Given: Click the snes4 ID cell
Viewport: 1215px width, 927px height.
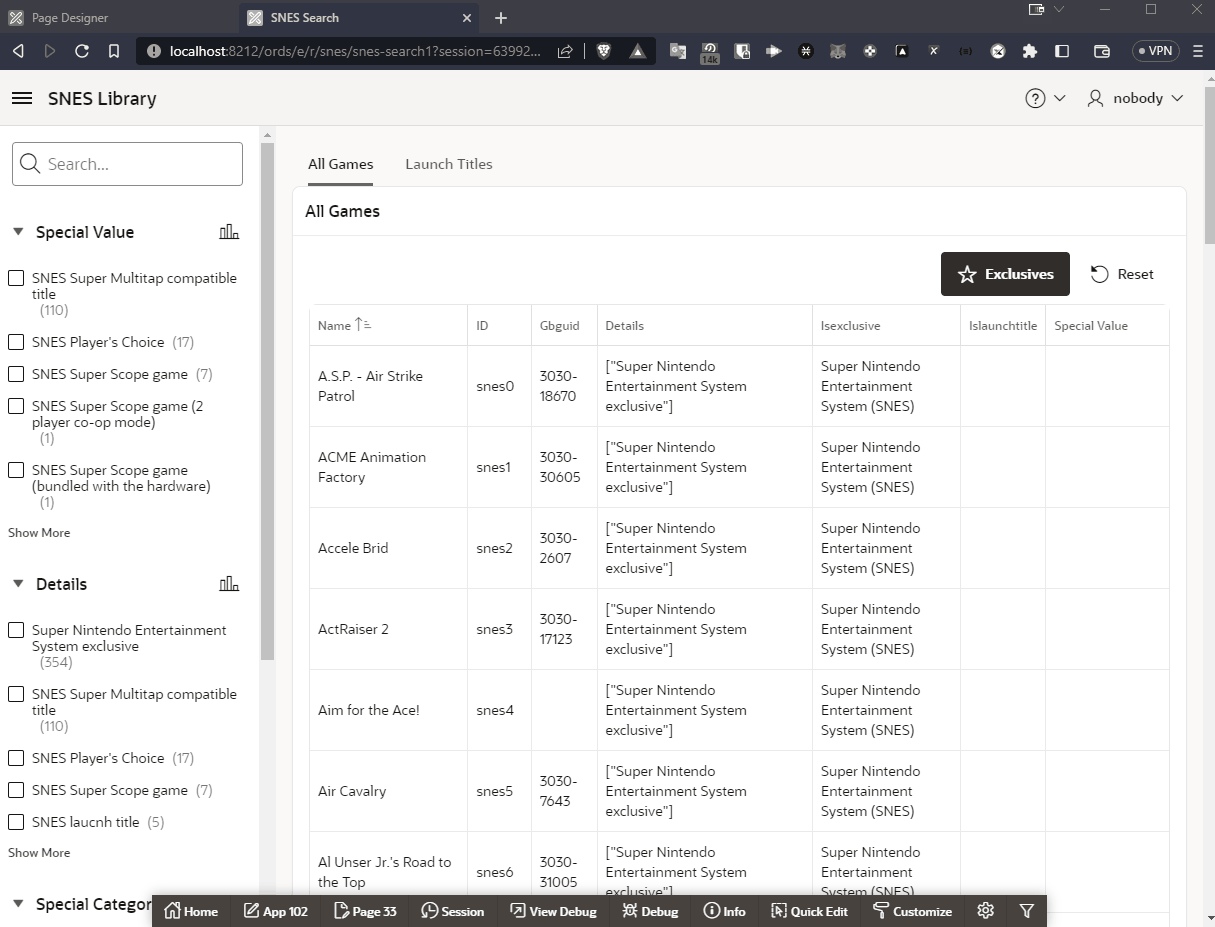Looking at the screenshot, I should coord(499,710).
